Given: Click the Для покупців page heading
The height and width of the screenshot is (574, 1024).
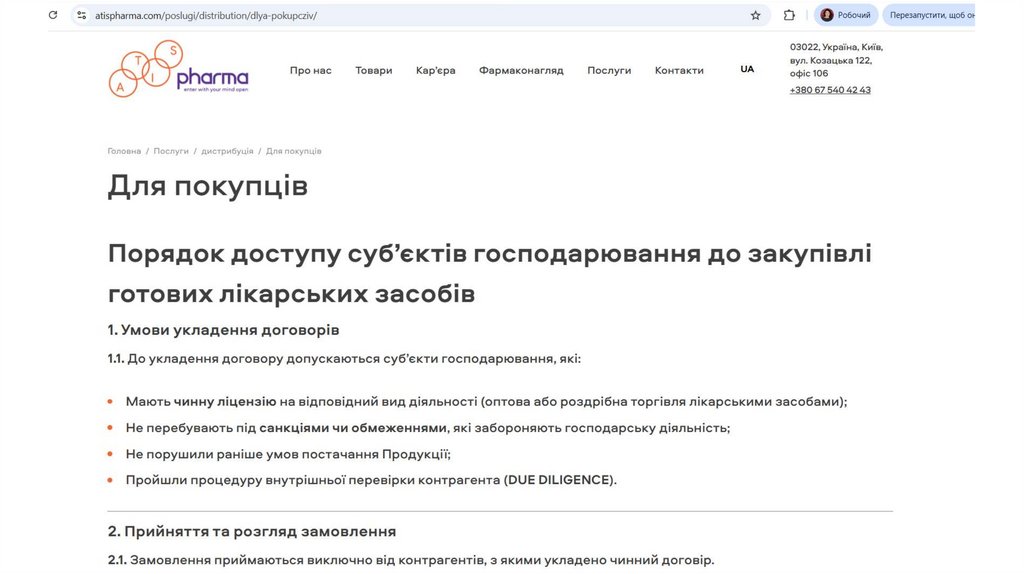Looking at the screenshot, I should pyautogui.click(x=208, y=186).
